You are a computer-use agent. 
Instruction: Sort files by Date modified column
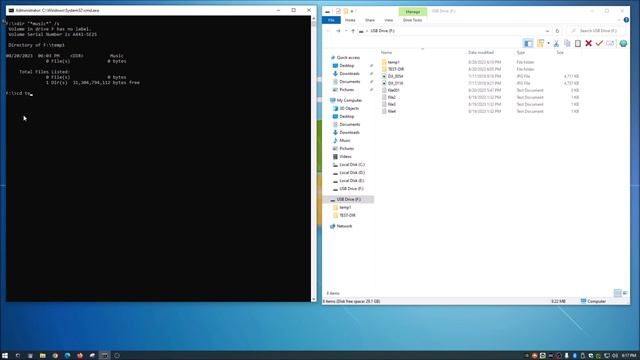point(481,53)
